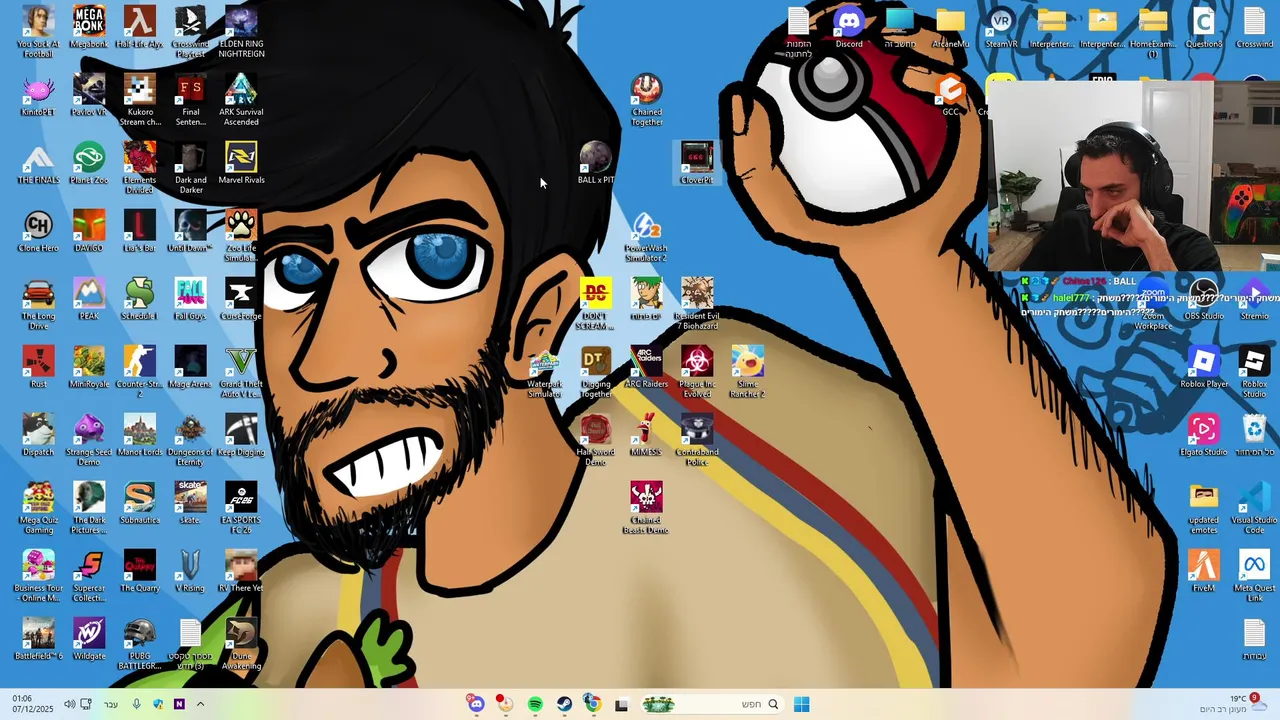Open Chrome from the taskbar
Screen dimensions: 1280x720
[592, 704]
